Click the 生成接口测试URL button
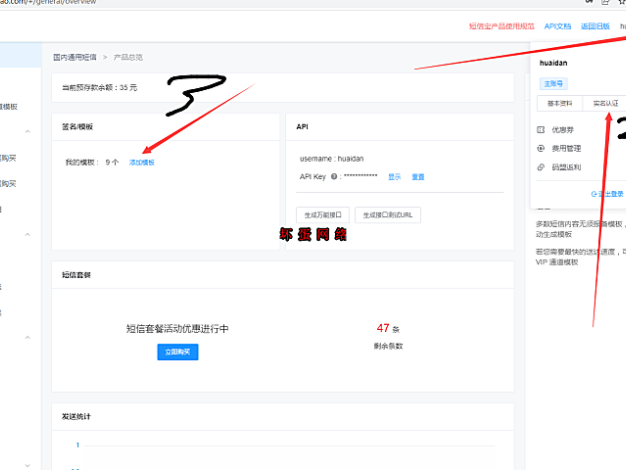626x470 pixels. point(388,215)
